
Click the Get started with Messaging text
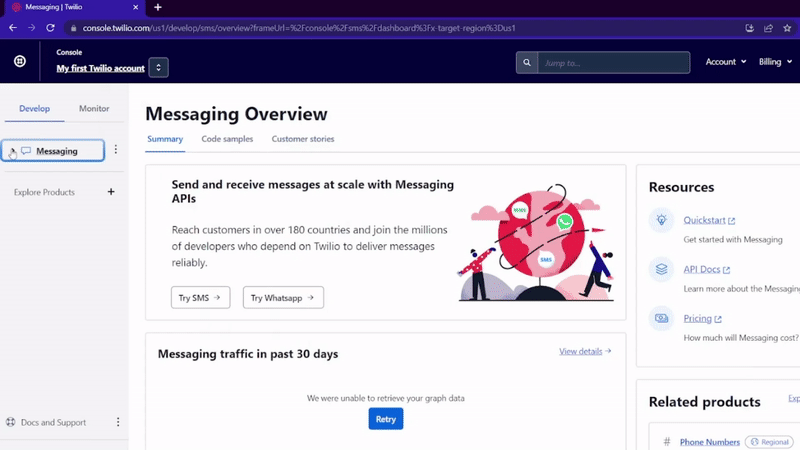(x=733, y=239)
